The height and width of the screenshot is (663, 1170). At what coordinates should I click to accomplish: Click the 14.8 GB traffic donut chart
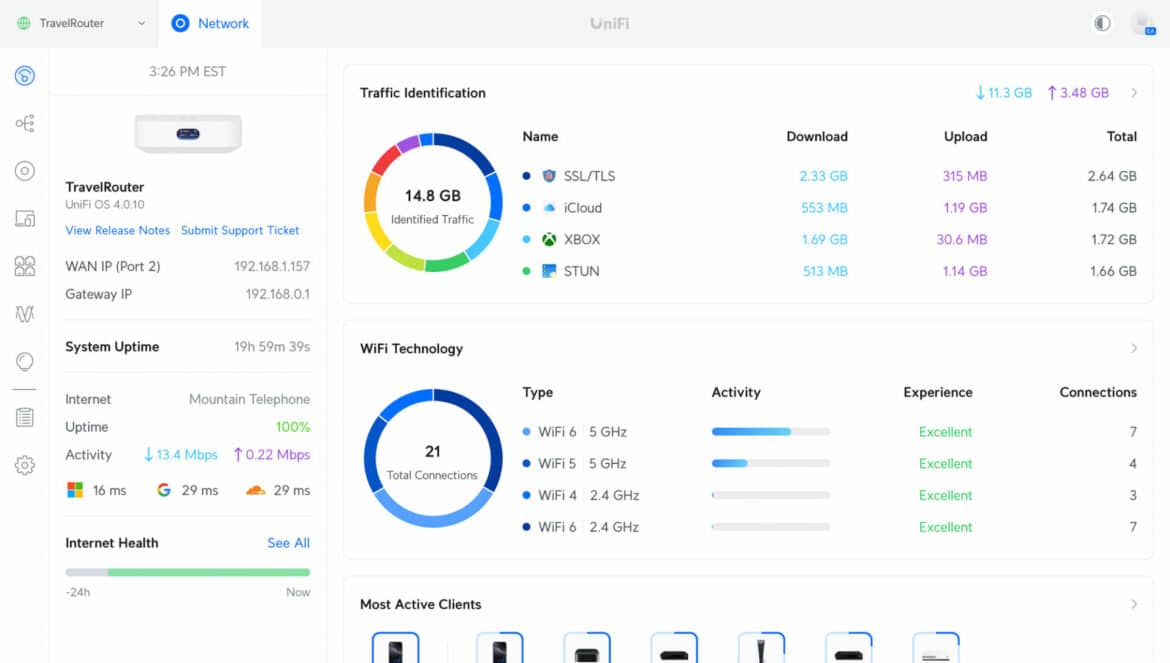[433, 202]
